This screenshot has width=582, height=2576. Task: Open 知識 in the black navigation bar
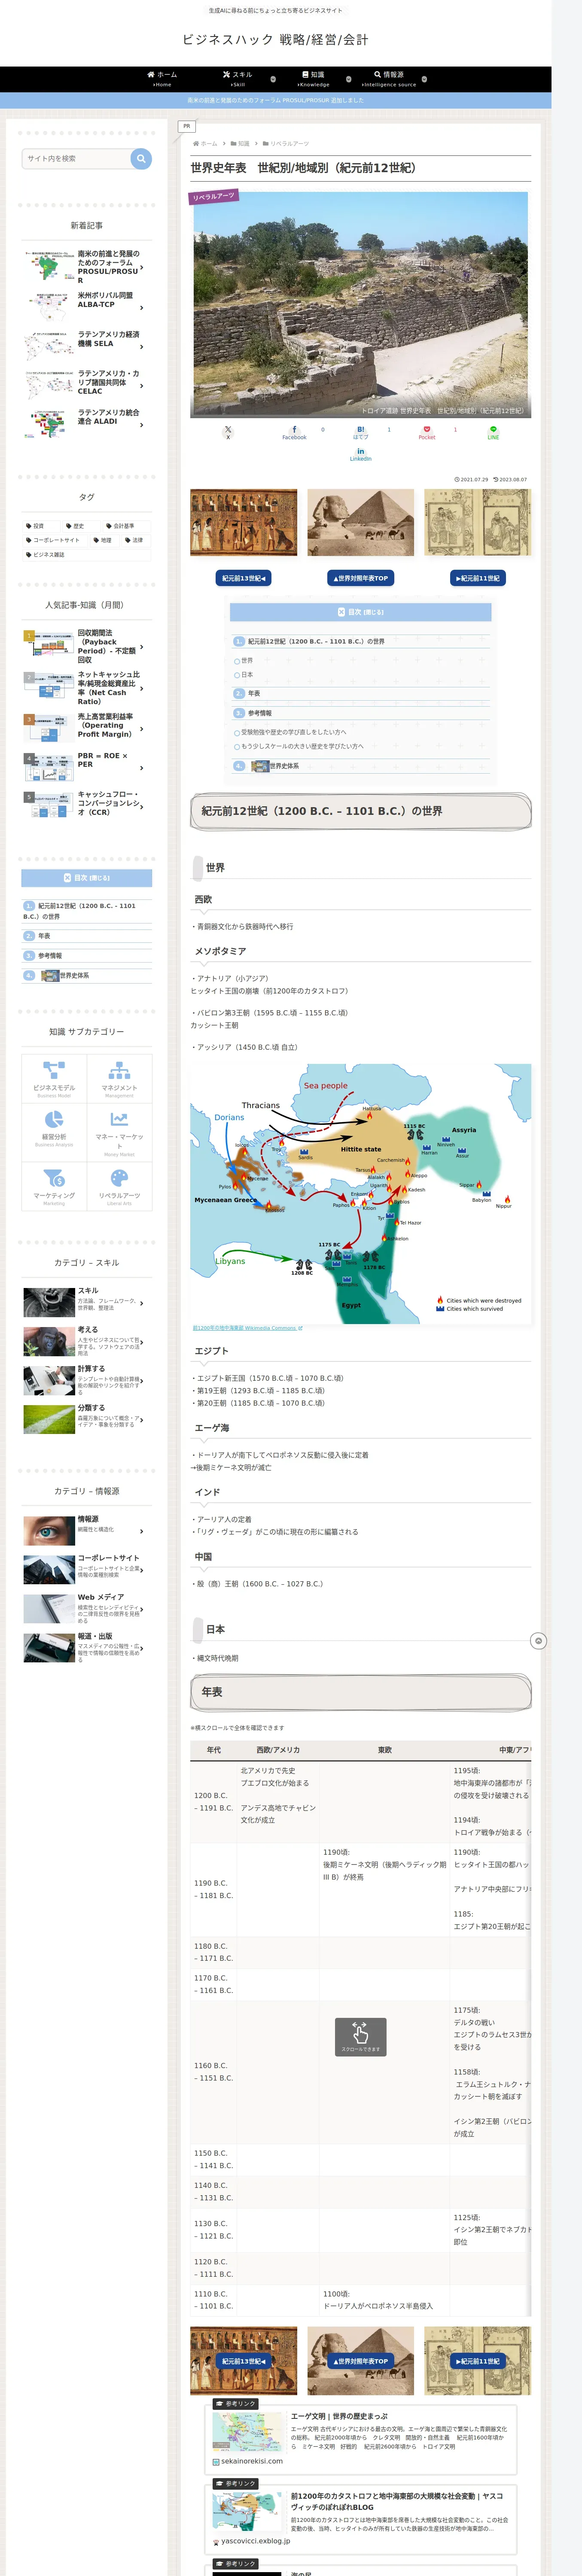click(x=313, y=79)
